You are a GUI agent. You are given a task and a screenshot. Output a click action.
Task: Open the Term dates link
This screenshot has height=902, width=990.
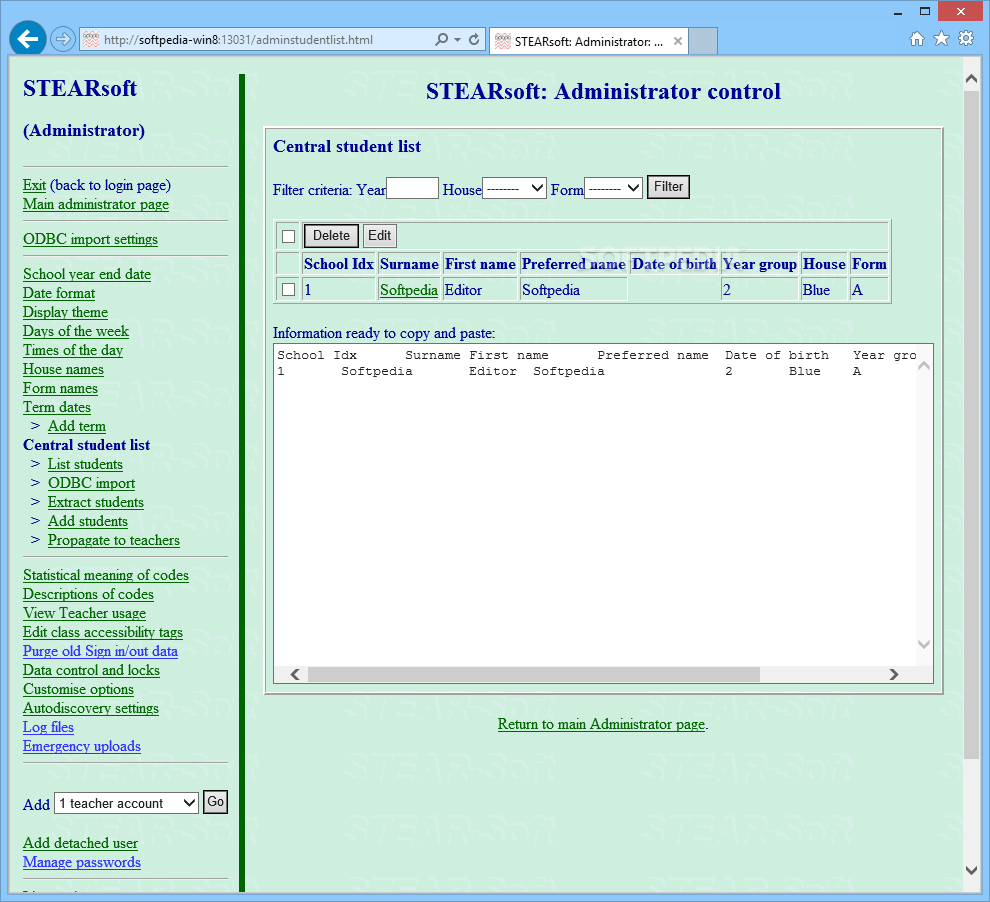pyautogui.click(x=57, y=406)
